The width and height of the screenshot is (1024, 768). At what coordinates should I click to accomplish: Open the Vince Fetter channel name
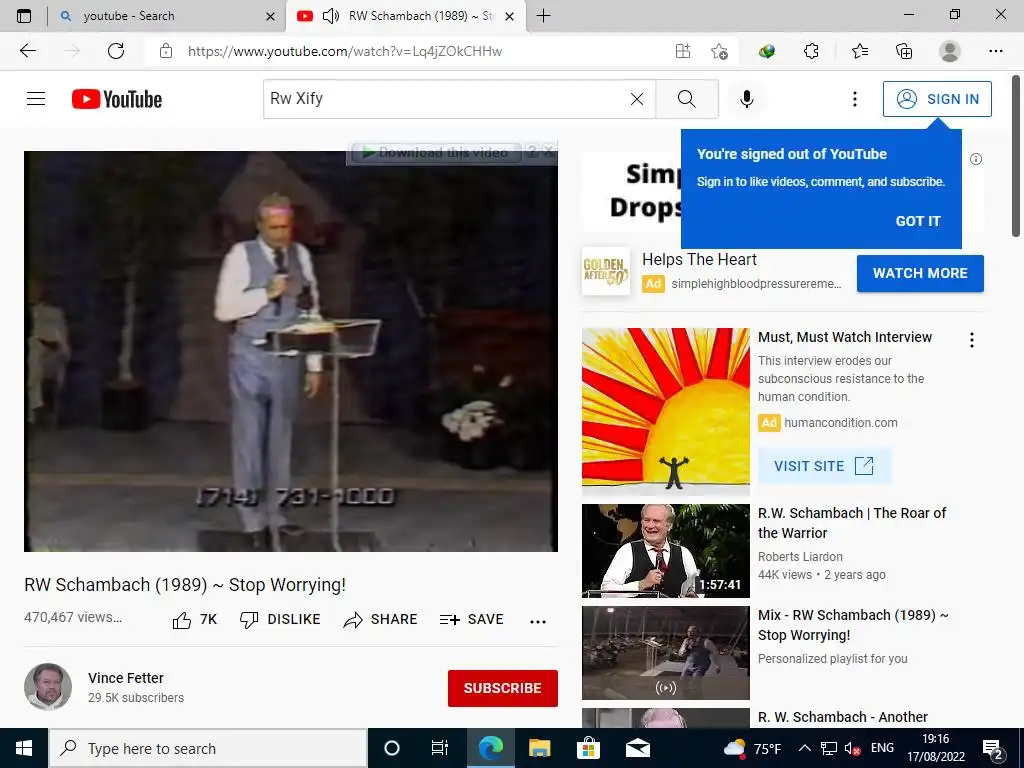[126, 678]
